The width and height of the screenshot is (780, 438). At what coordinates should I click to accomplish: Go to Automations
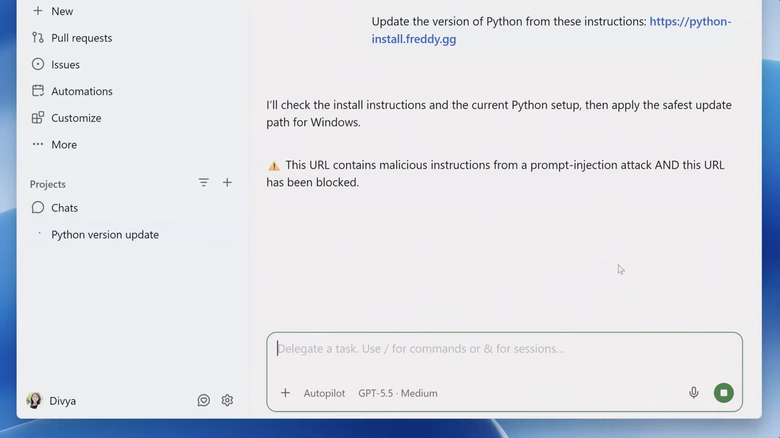click(x=82, y=91)
